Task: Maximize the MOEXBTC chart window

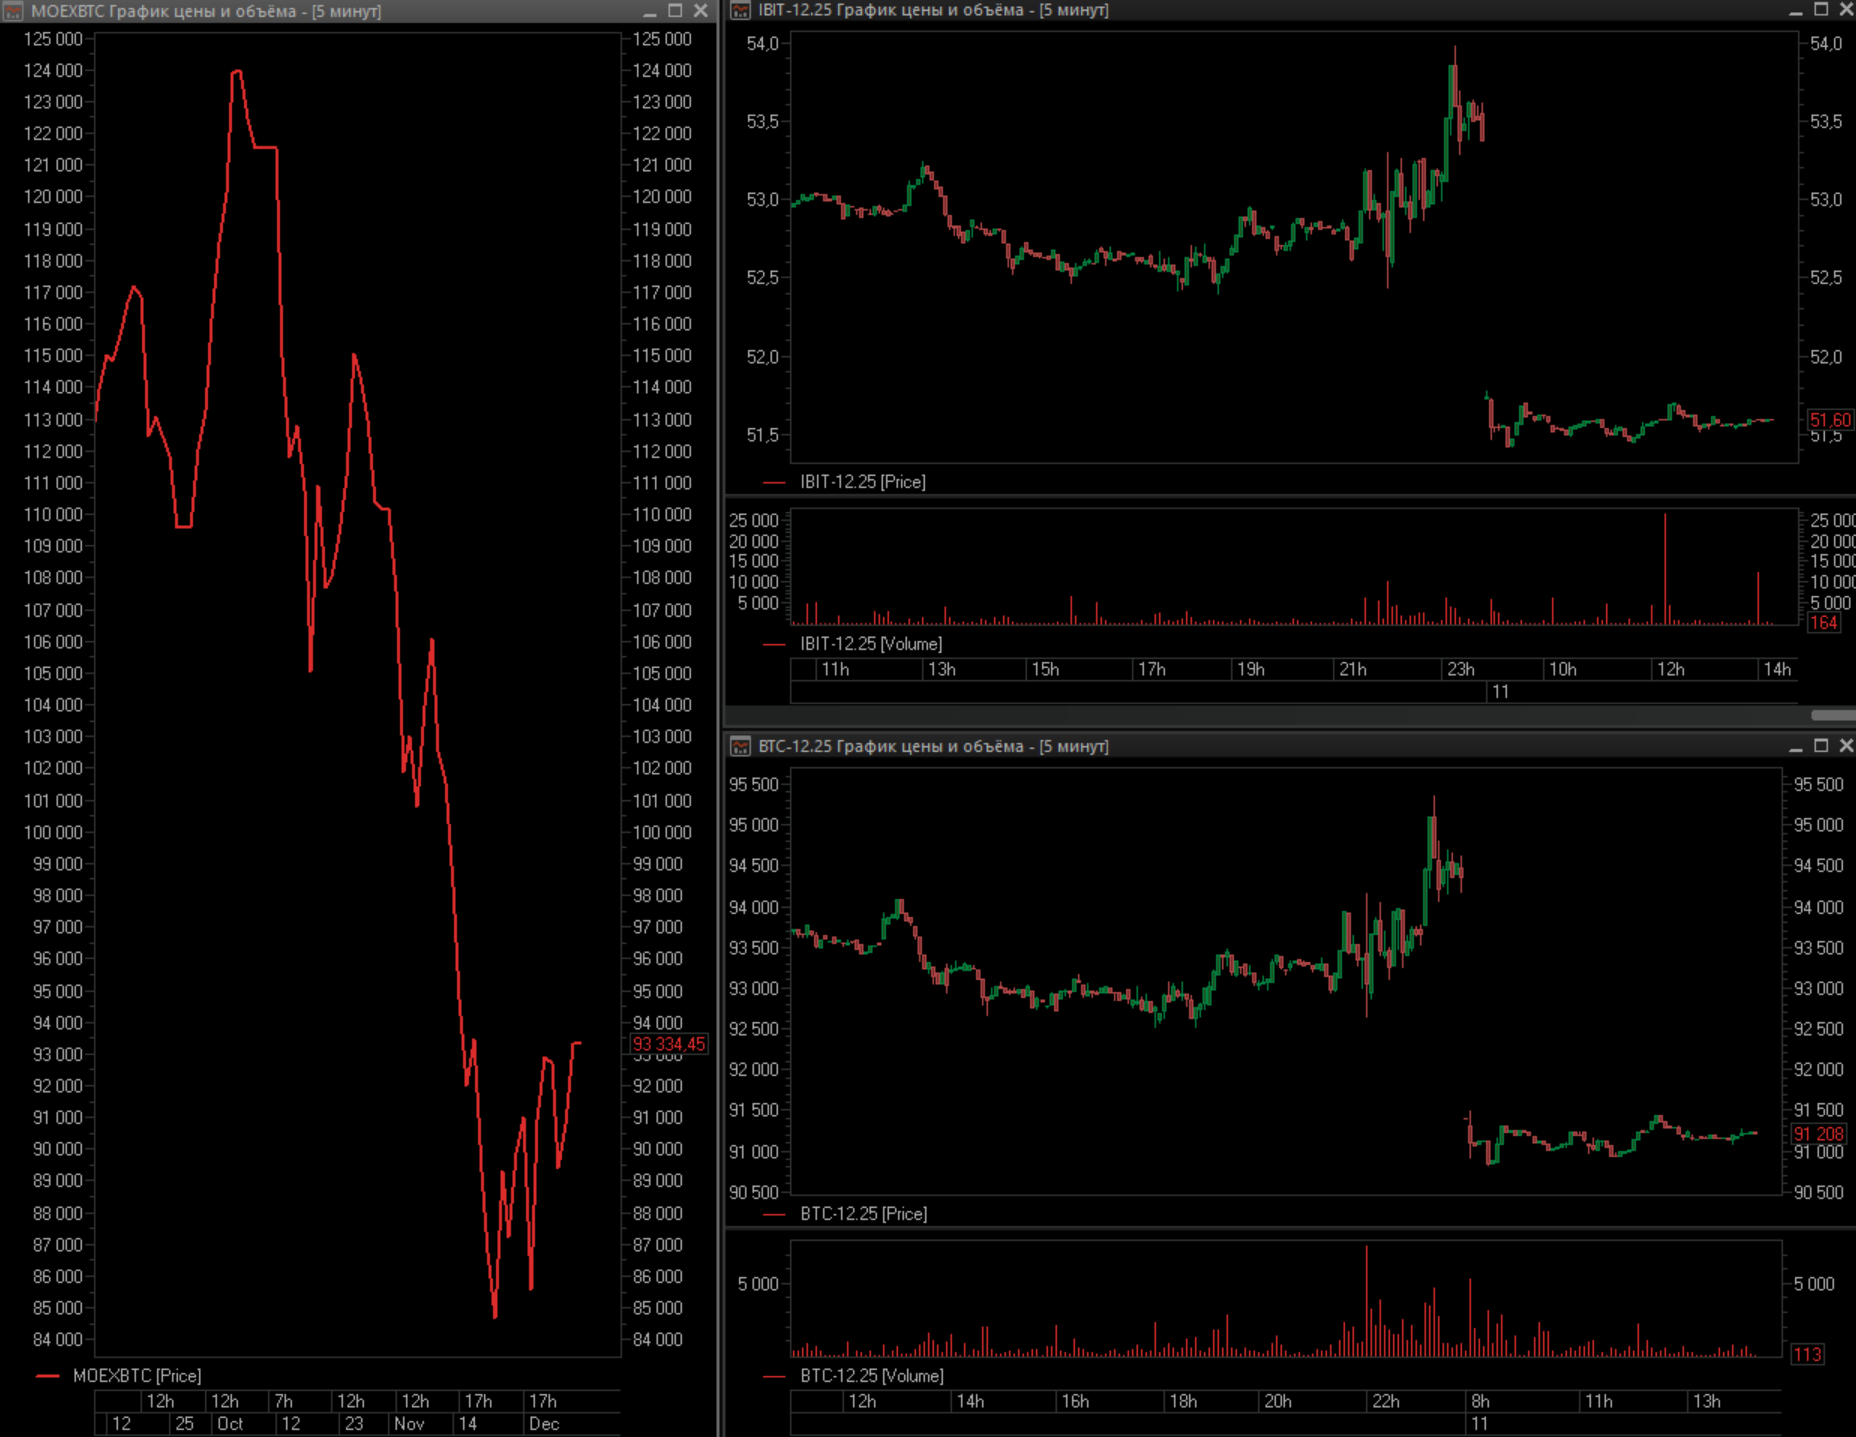Action: coord(675,11)
